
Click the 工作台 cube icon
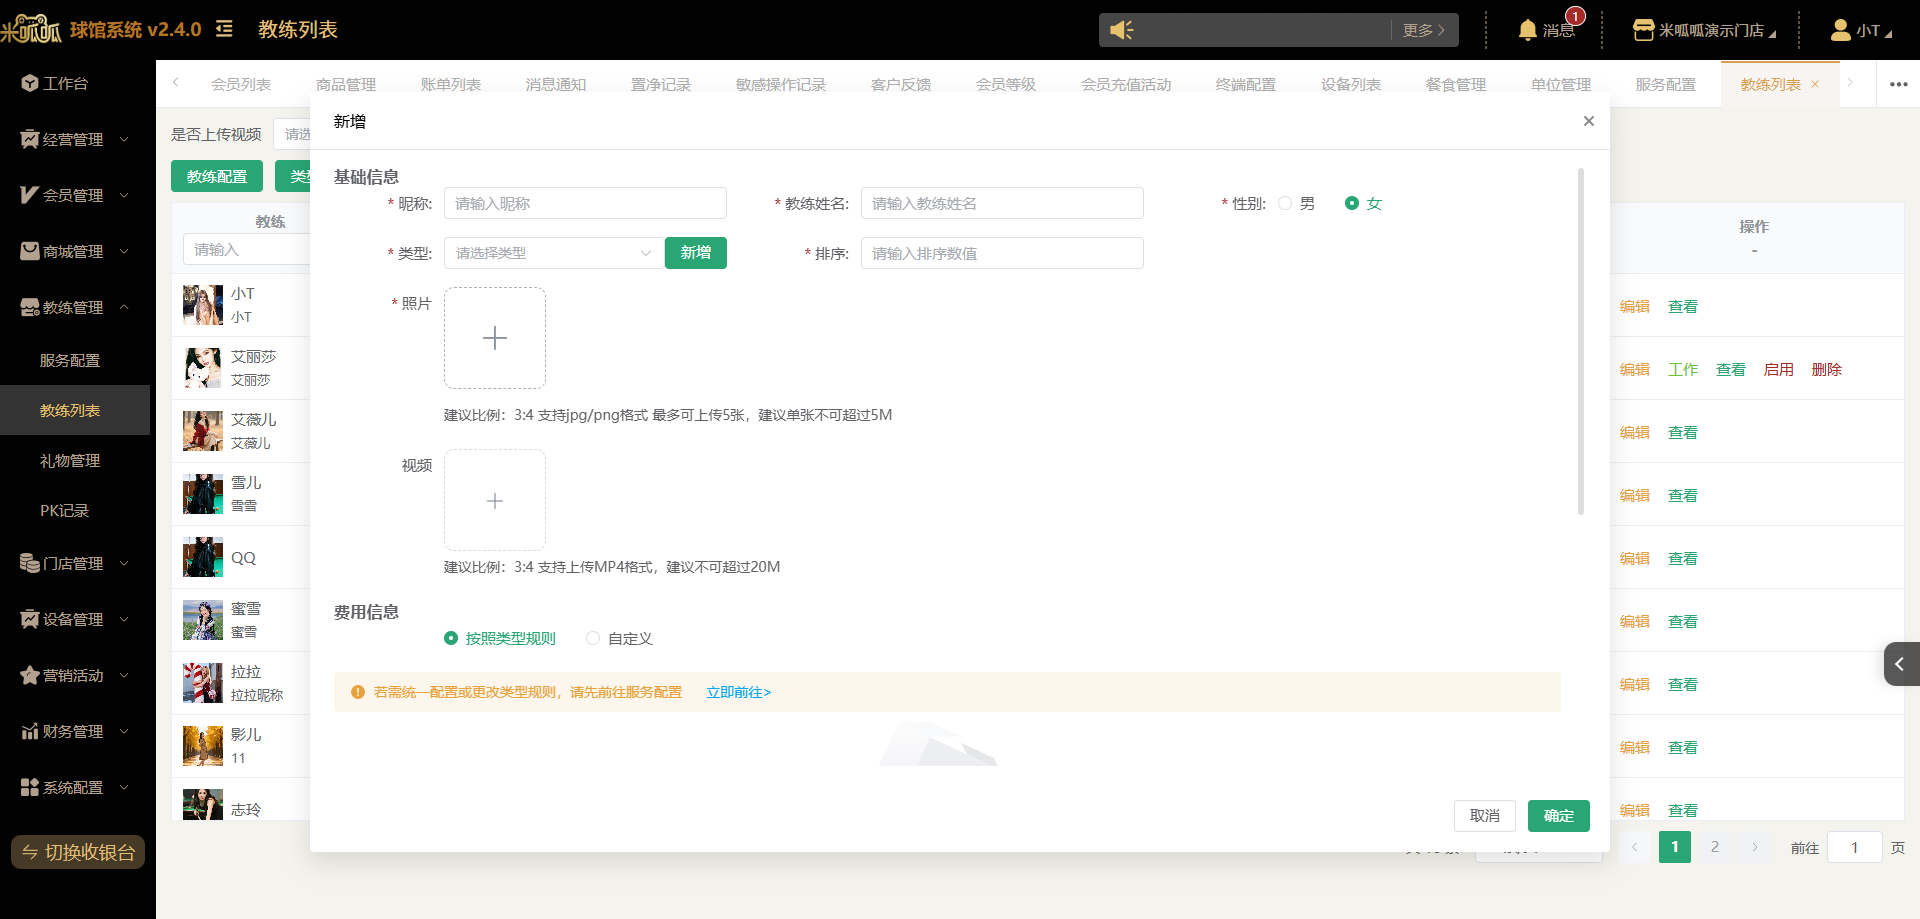(30, 83)
